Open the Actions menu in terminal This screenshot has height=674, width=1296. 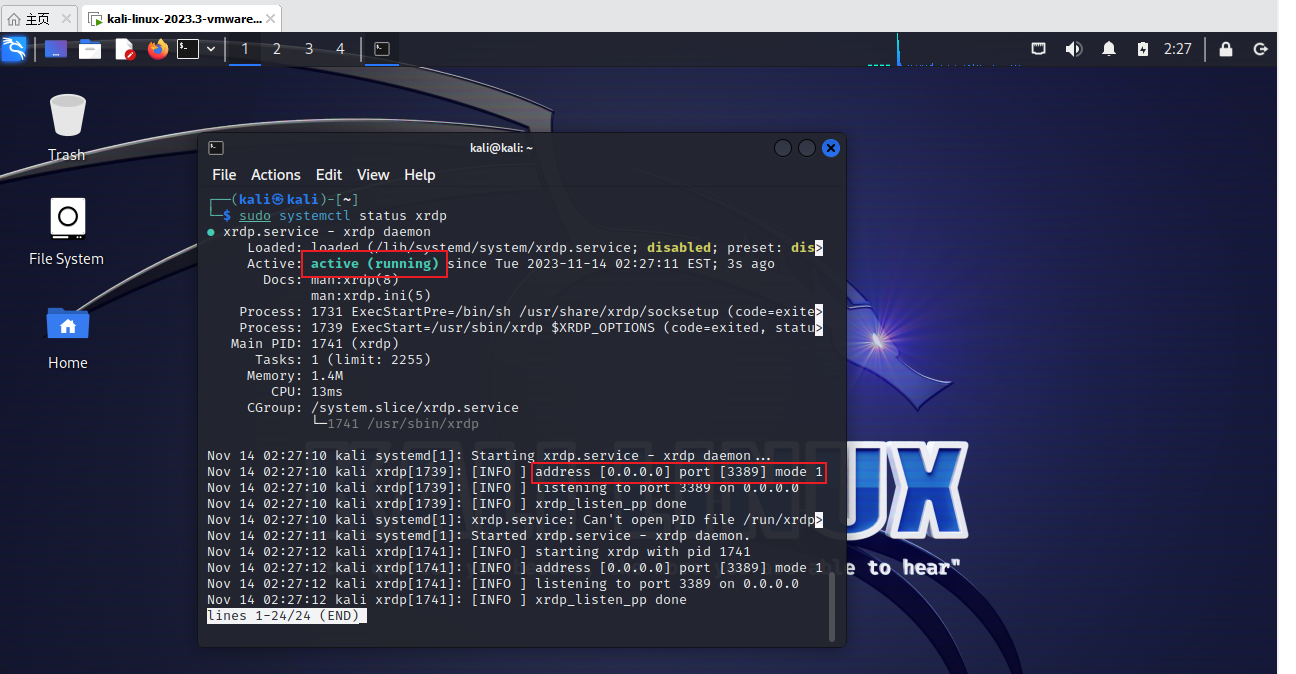(x=276, y=175)
